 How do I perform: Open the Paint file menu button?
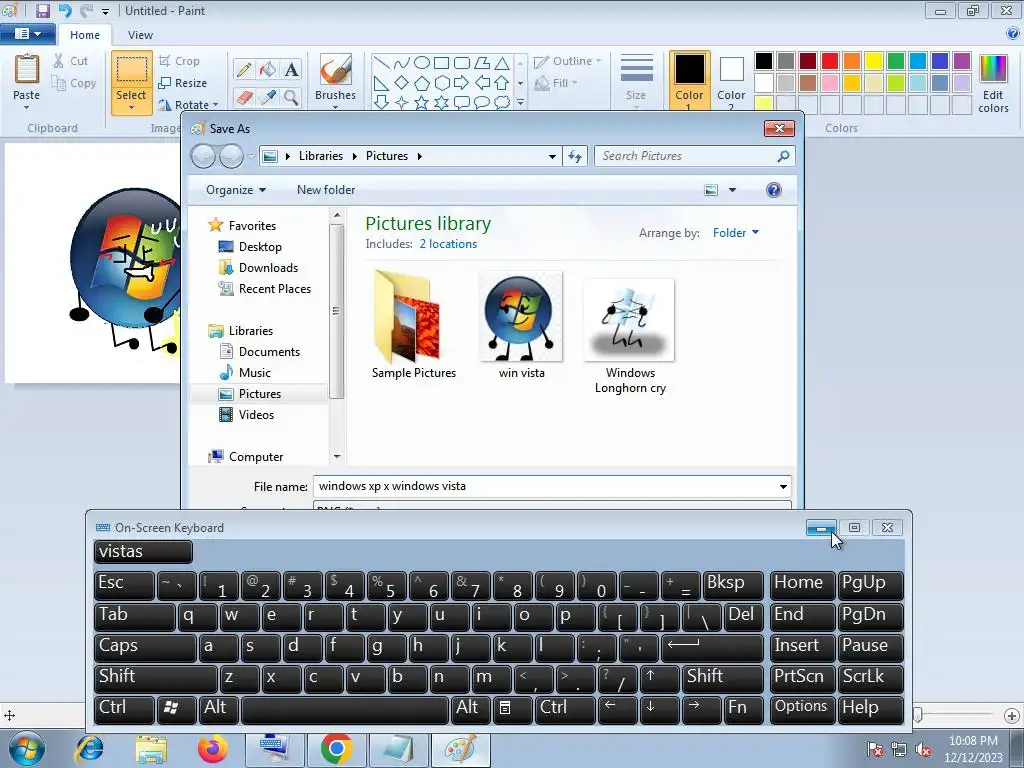coord(27,33)
